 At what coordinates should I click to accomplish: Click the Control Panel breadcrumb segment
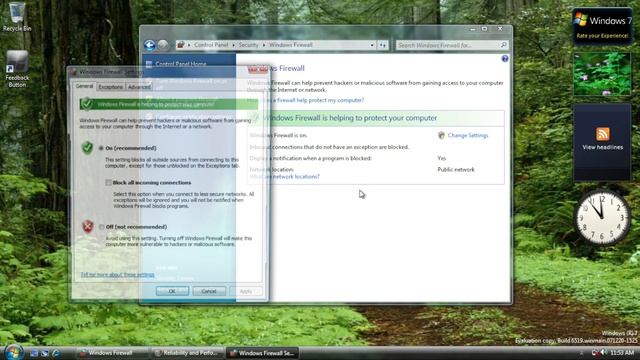pos(211,45)
